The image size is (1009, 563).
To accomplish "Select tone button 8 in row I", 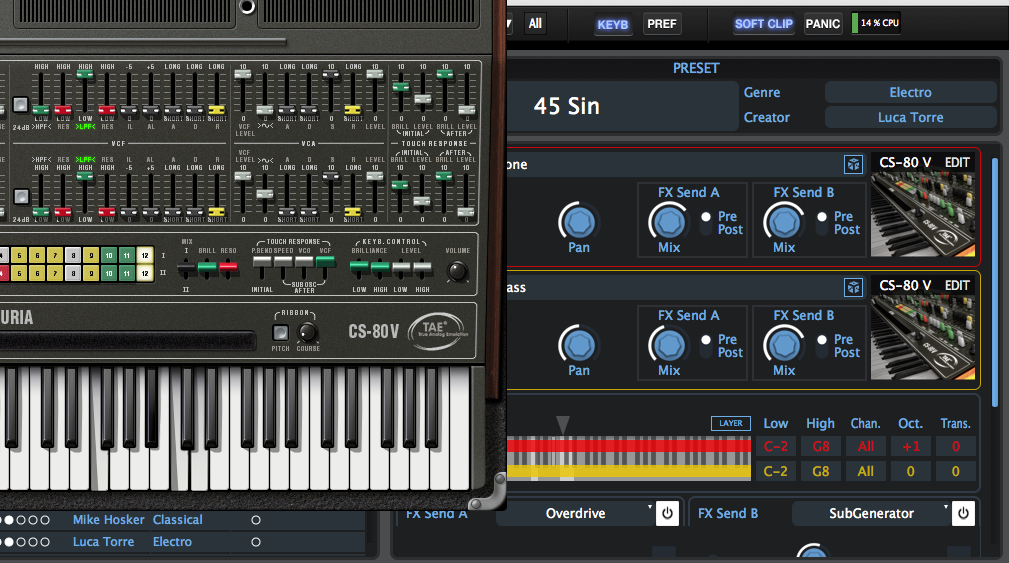I will pyautogui.click(x=73, y=255).
